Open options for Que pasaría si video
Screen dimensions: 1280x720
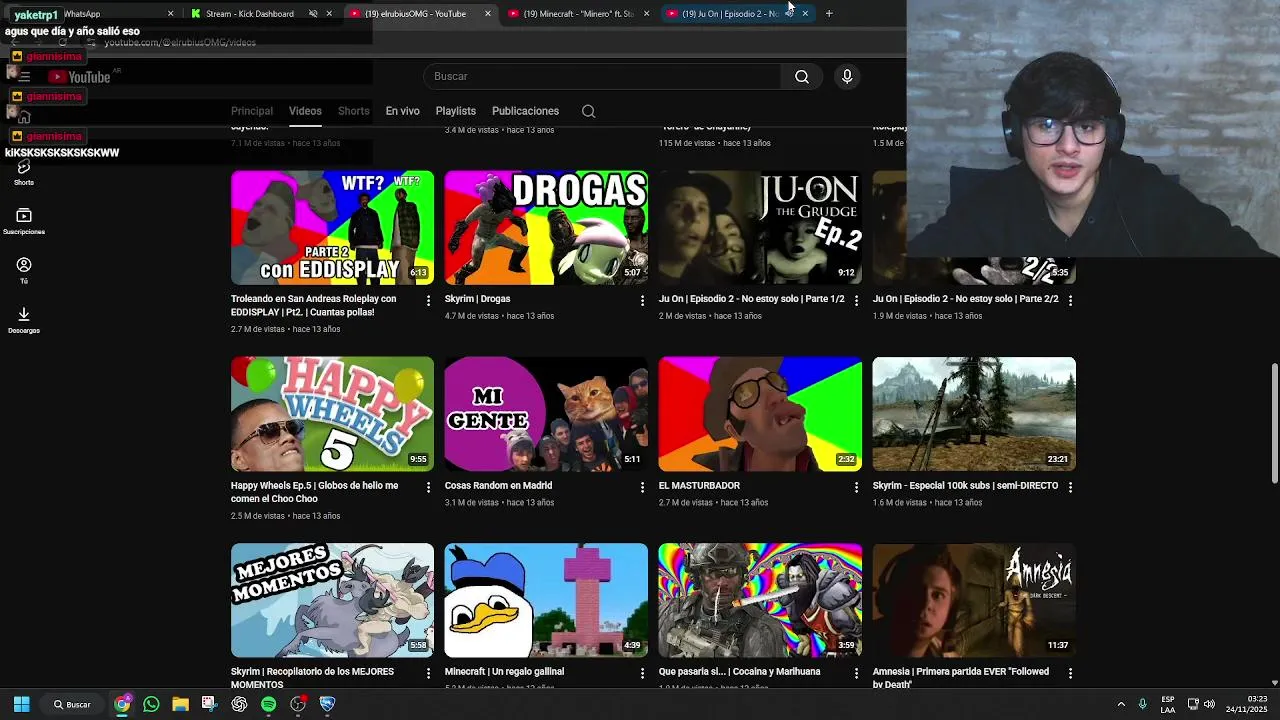click(856, 674)
